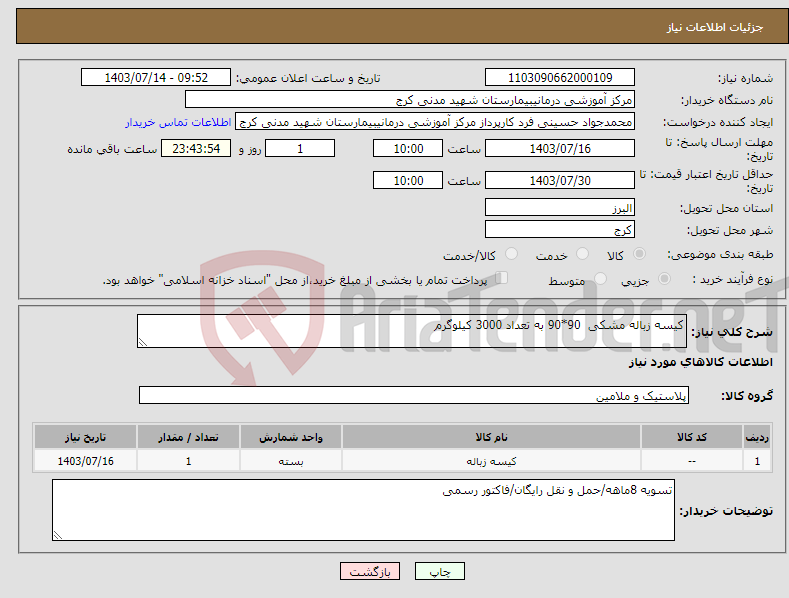This screenshot has width=789, height=598.
Task: Click the شرح کلی نیاز text area
Action: click(412, 331)
